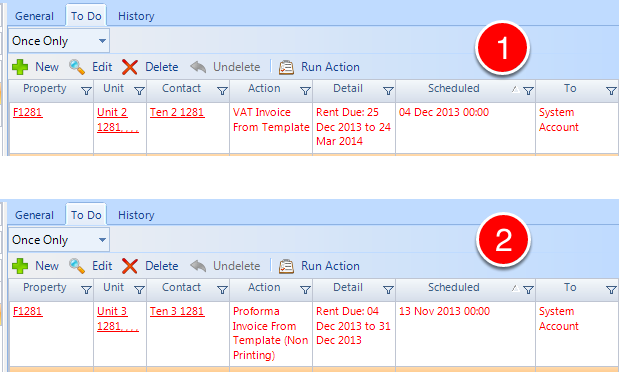Open Contact column filter in the grid with the VAT Invoice row
Screen dimensions: 619x378
pyautogui.click(x=222, y=91)
